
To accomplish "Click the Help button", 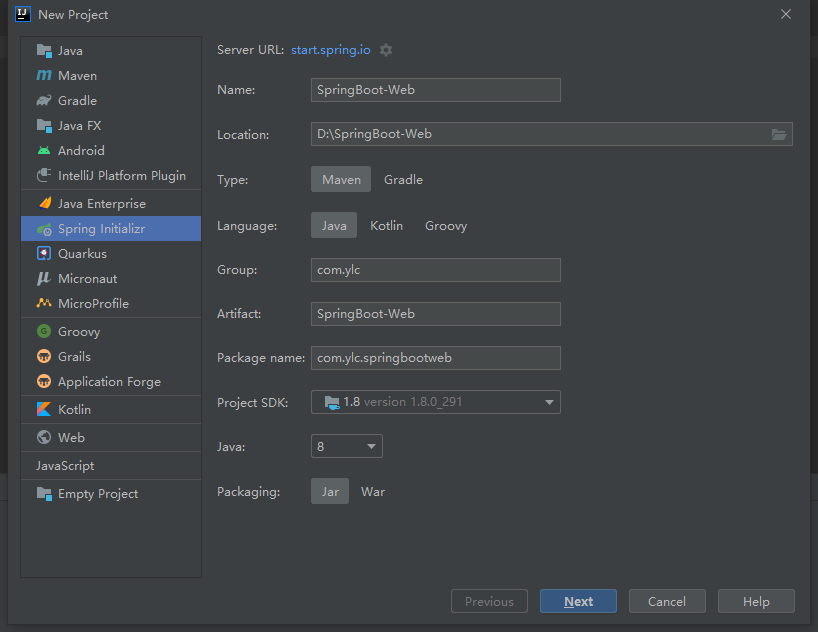I will [x=756, y=601].
